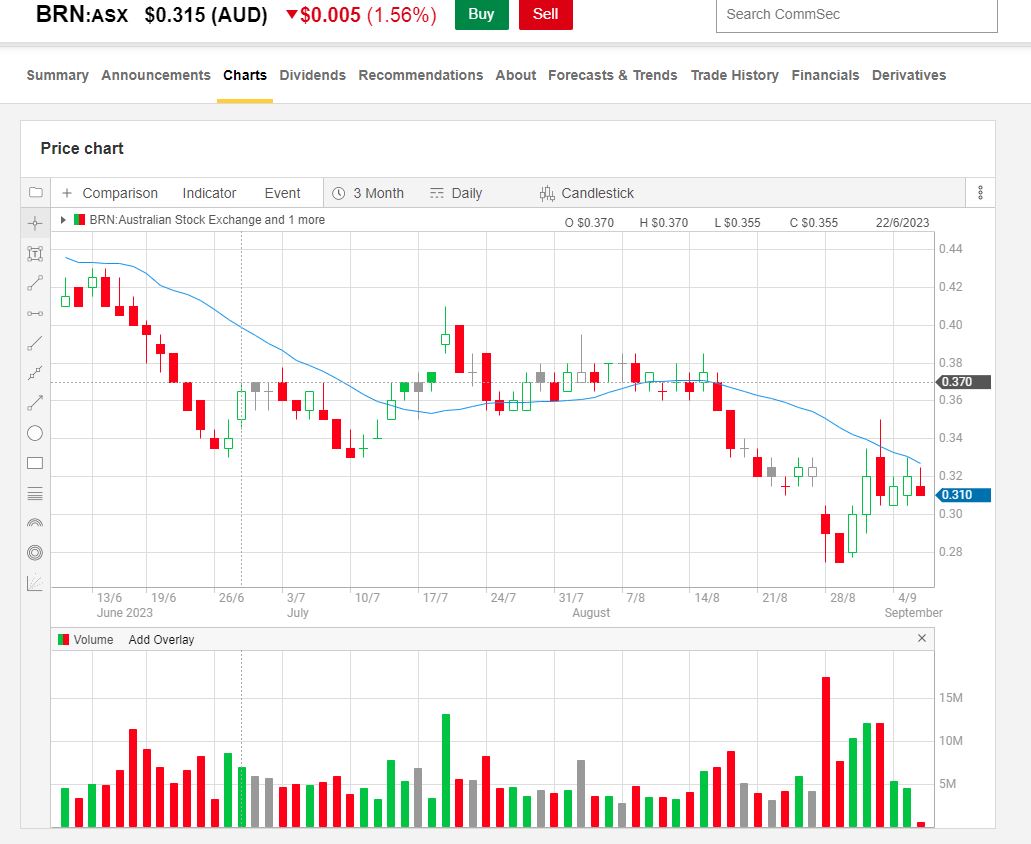Choose the rectangle drawing tool
This screenshot has width=1031, height=844.
pyautogui.click(x=35, y=463)
